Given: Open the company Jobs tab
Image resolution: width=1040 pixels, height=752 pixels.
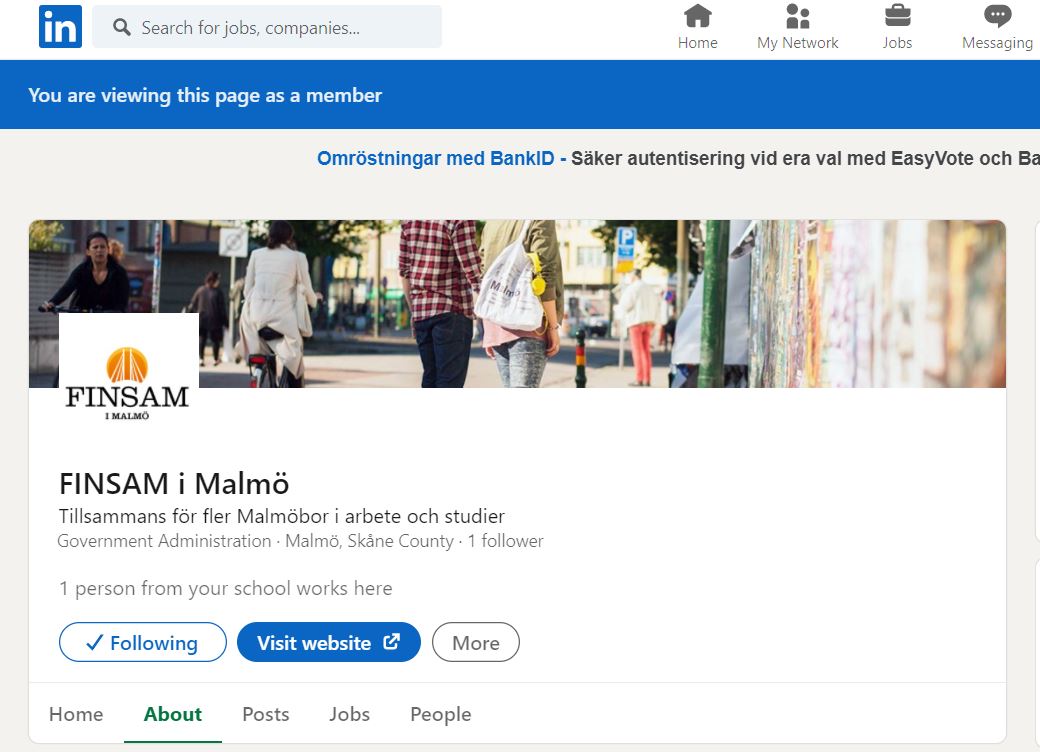Looking at the screenshot, I should coord(349,714).
